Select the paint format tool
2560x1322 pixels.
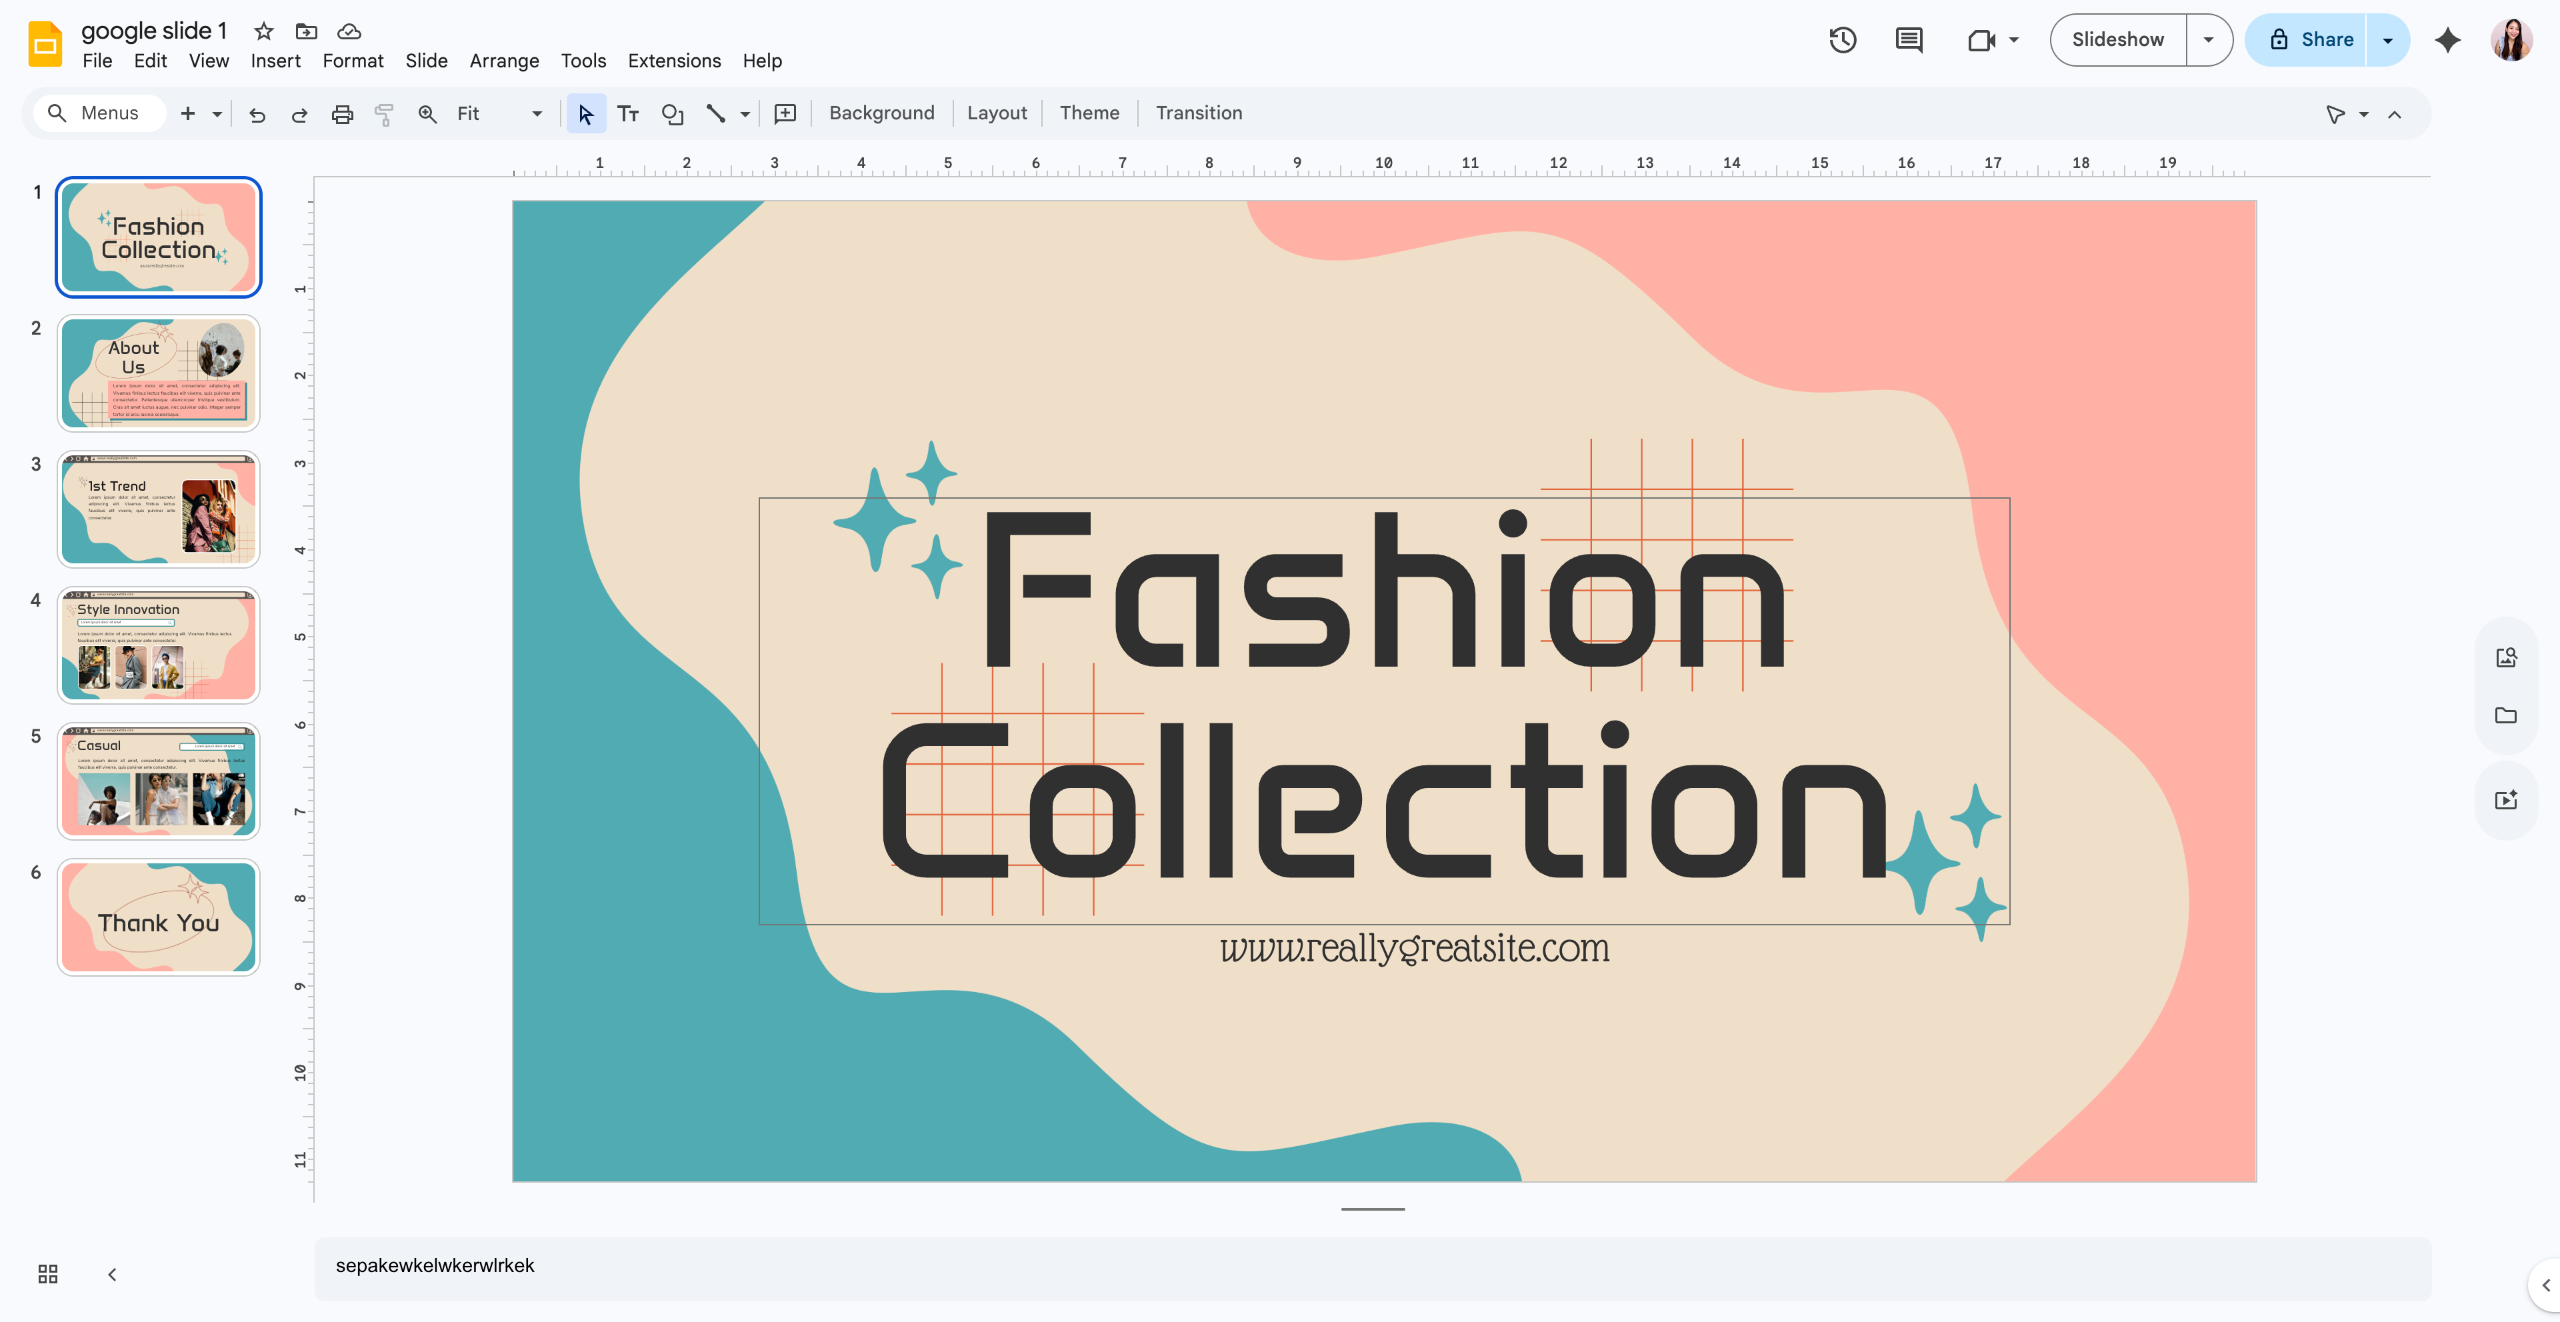click(x=384, y=114)
